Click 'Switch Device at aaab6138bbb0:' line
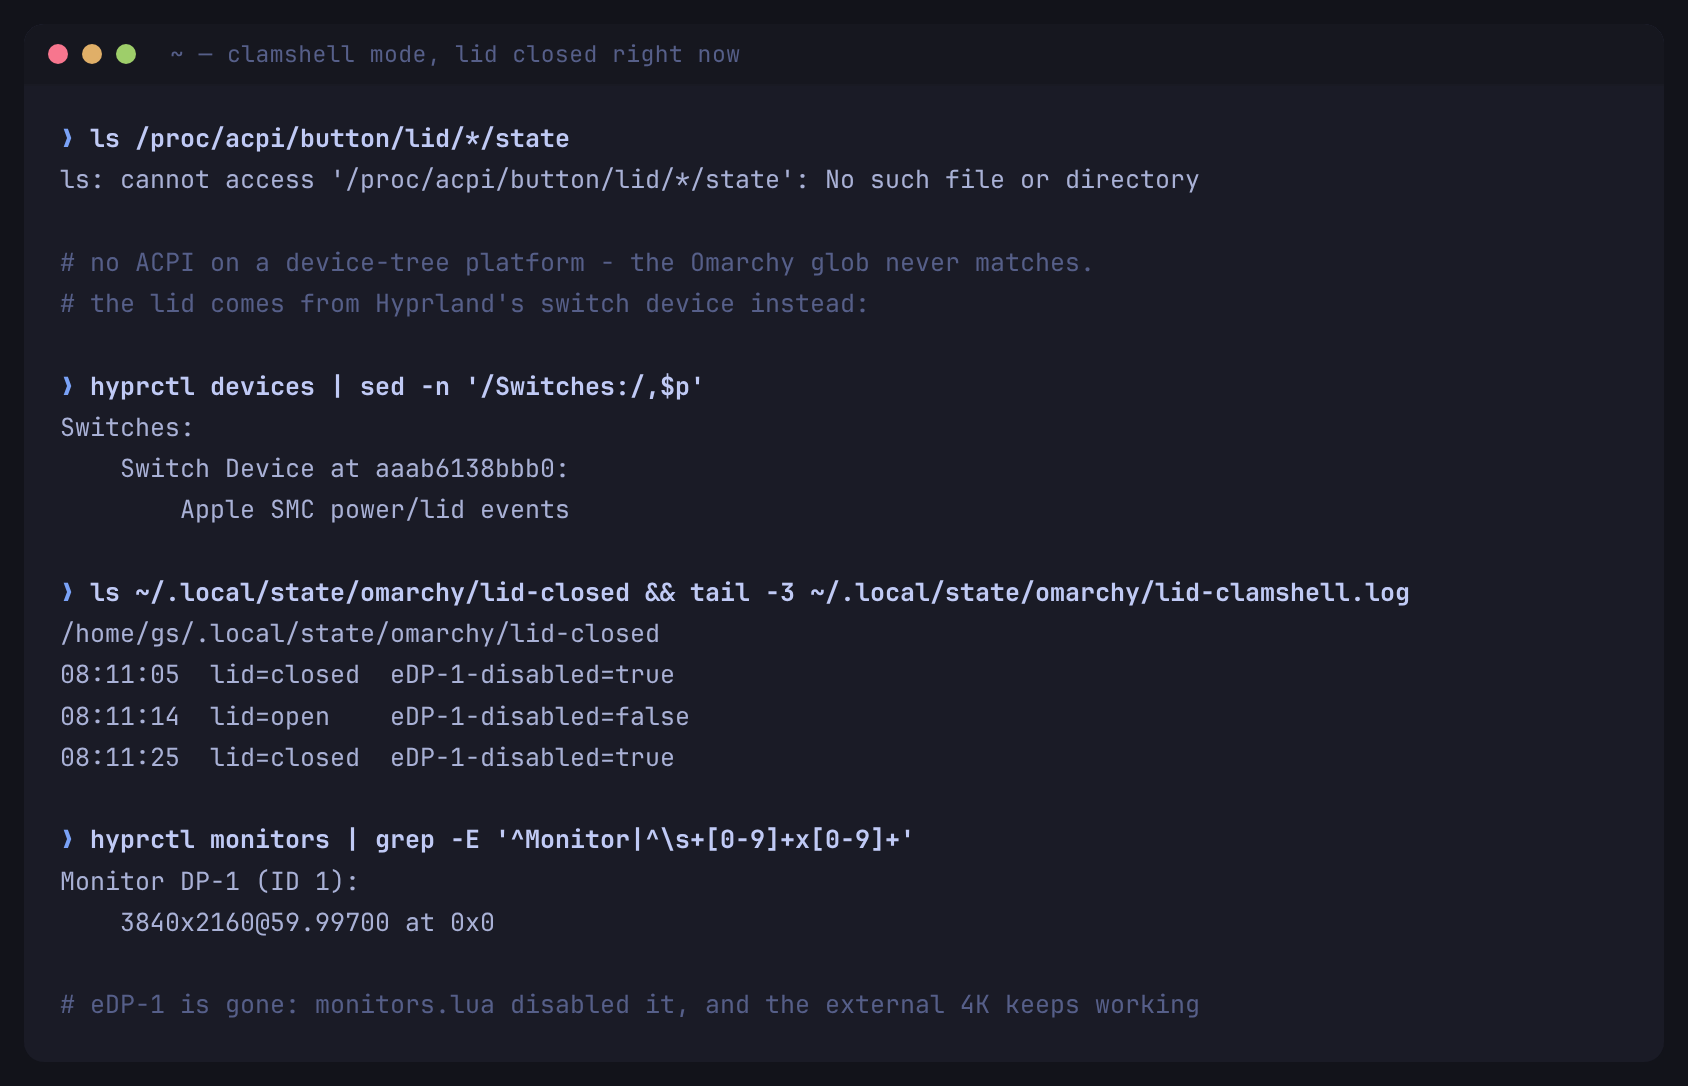This screenshot has width=1688, height=1086. point(345,469)
